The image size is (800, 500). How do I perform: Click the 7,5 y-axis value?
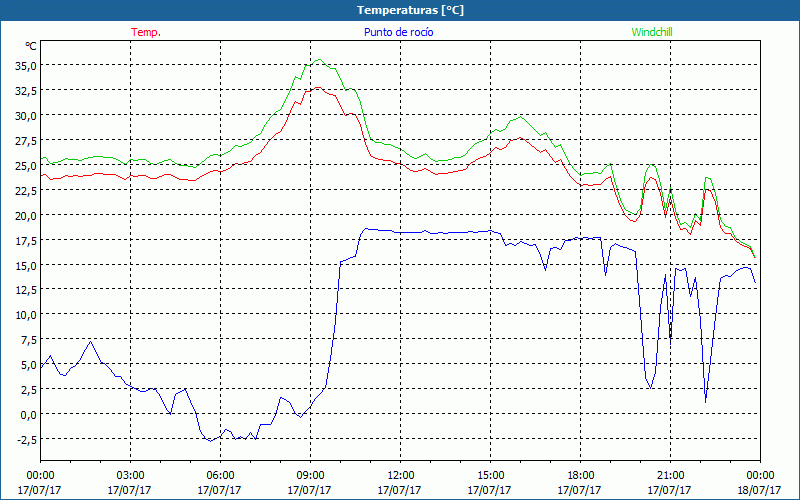point(28,340)
